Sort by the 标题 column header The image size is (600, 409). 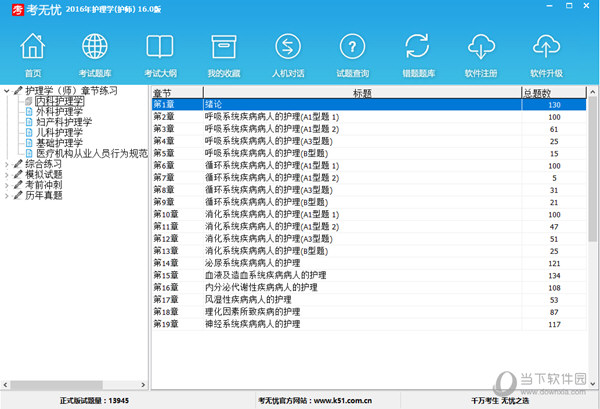pos(362,93)
